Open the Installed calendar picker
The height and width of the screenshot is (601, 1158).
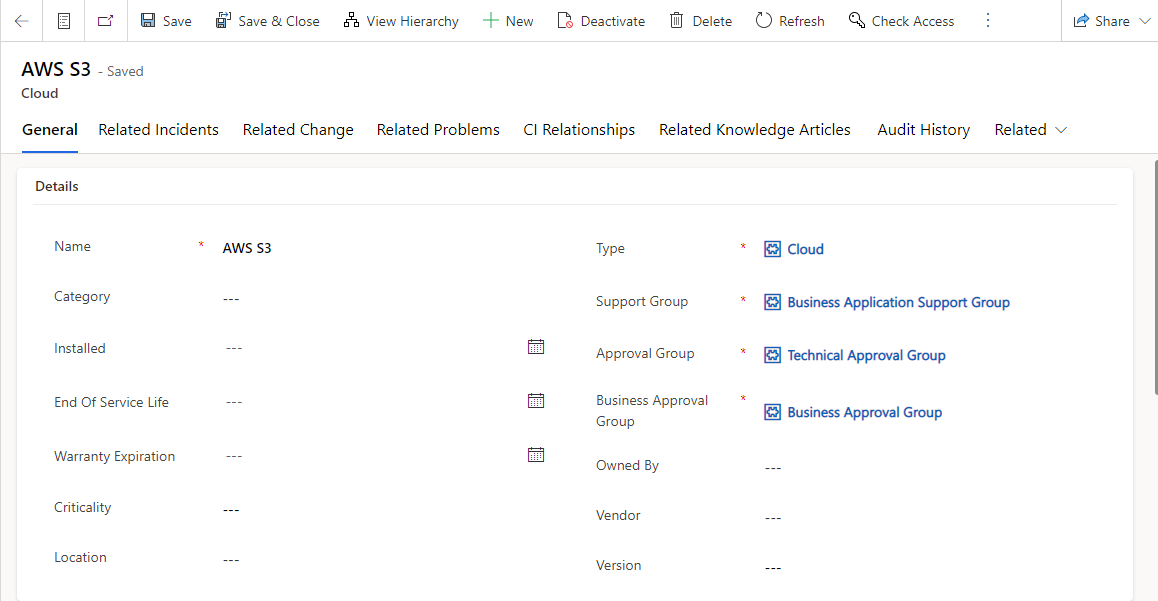[536, 347]
